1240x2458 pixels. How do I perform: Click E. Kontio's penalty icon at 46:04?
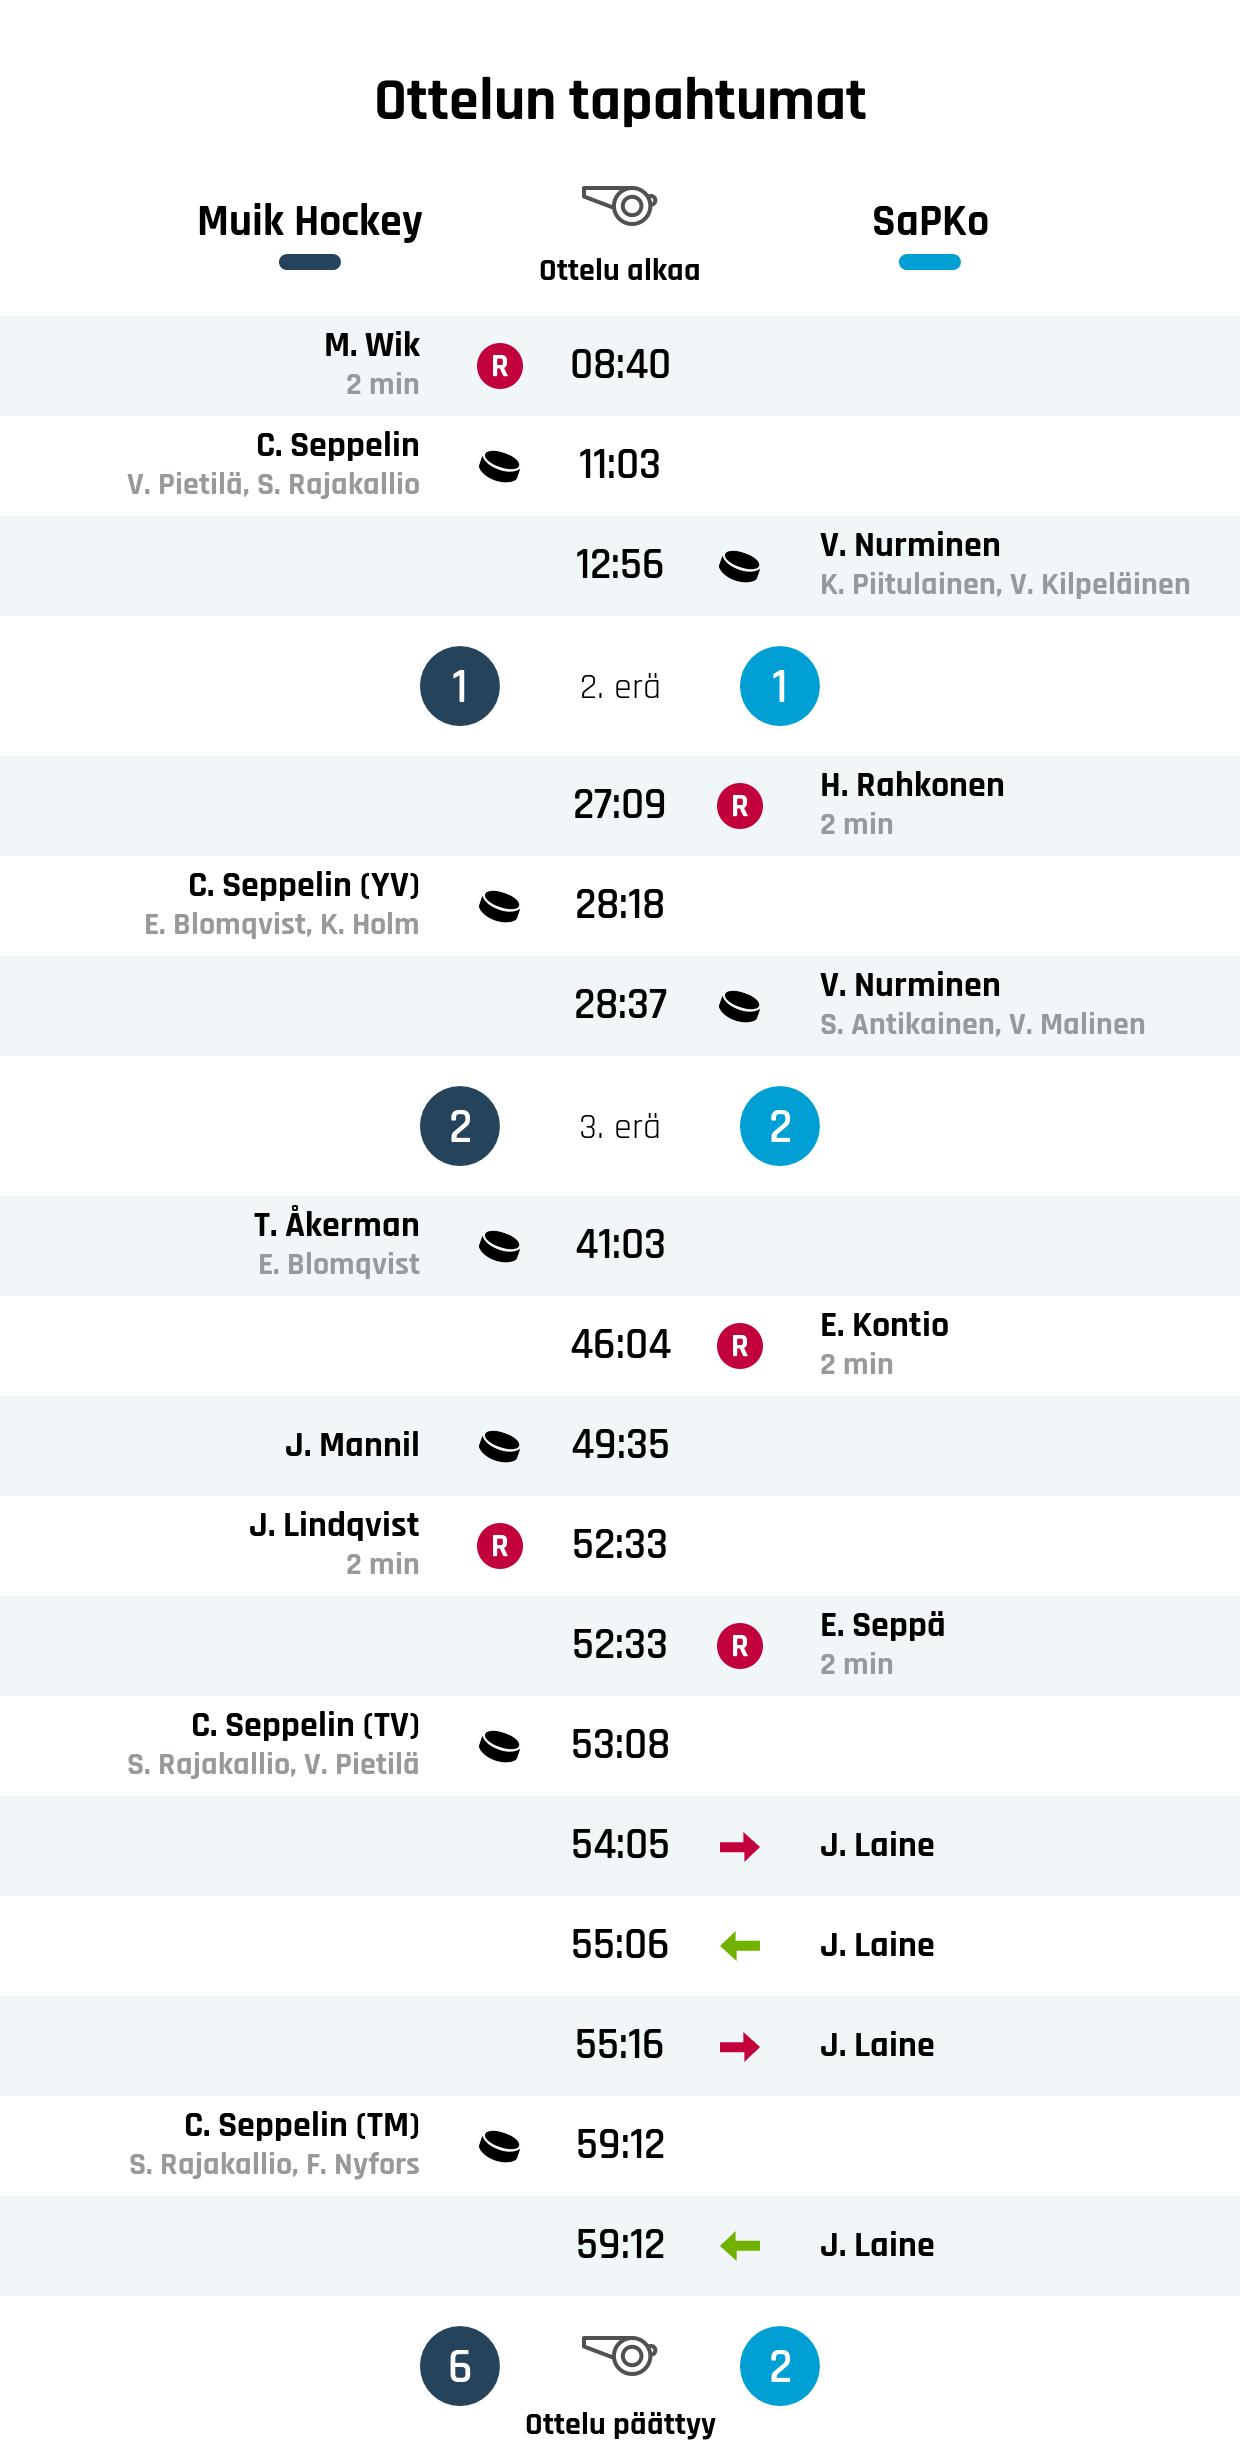point(740,1346)
